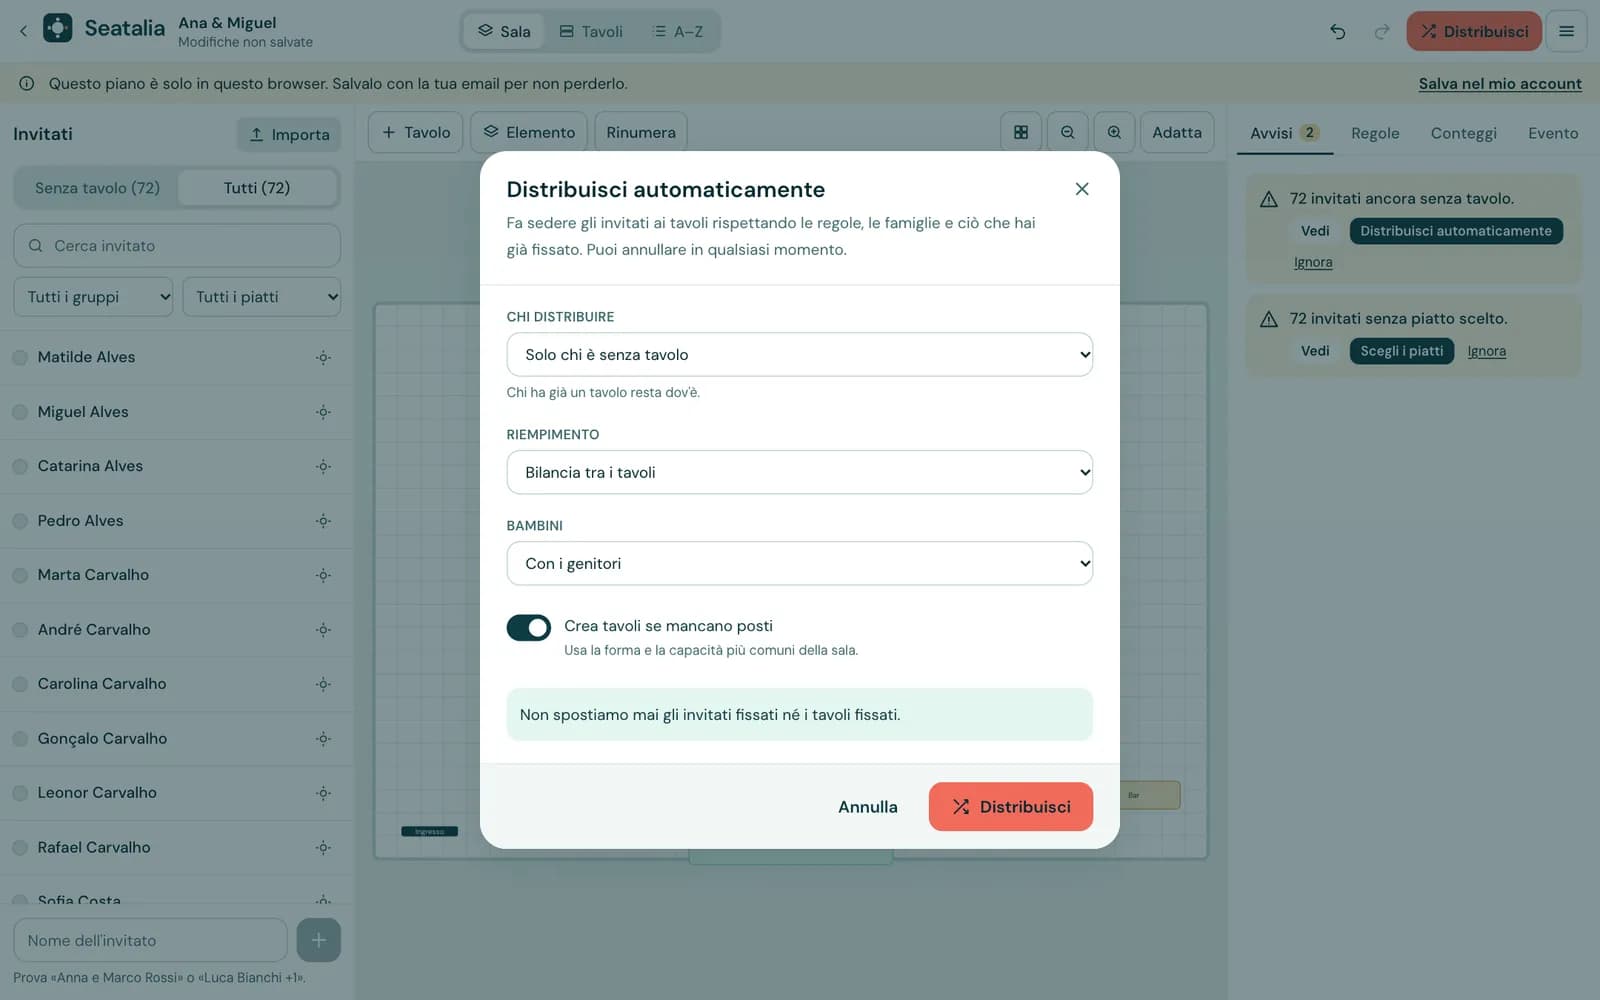
Task: Click the redo arrow icon
Action: [x=1381, y=32]
